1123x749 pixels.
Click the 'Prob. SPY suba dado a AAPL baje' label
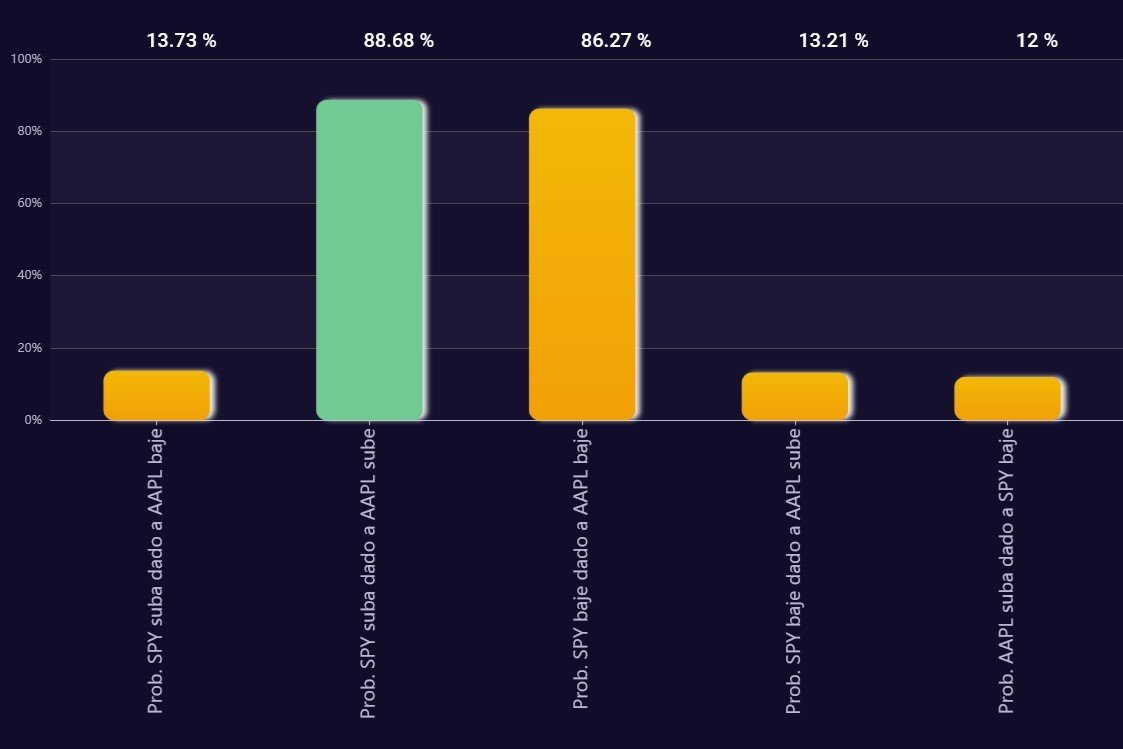click(x=156, y=569)
